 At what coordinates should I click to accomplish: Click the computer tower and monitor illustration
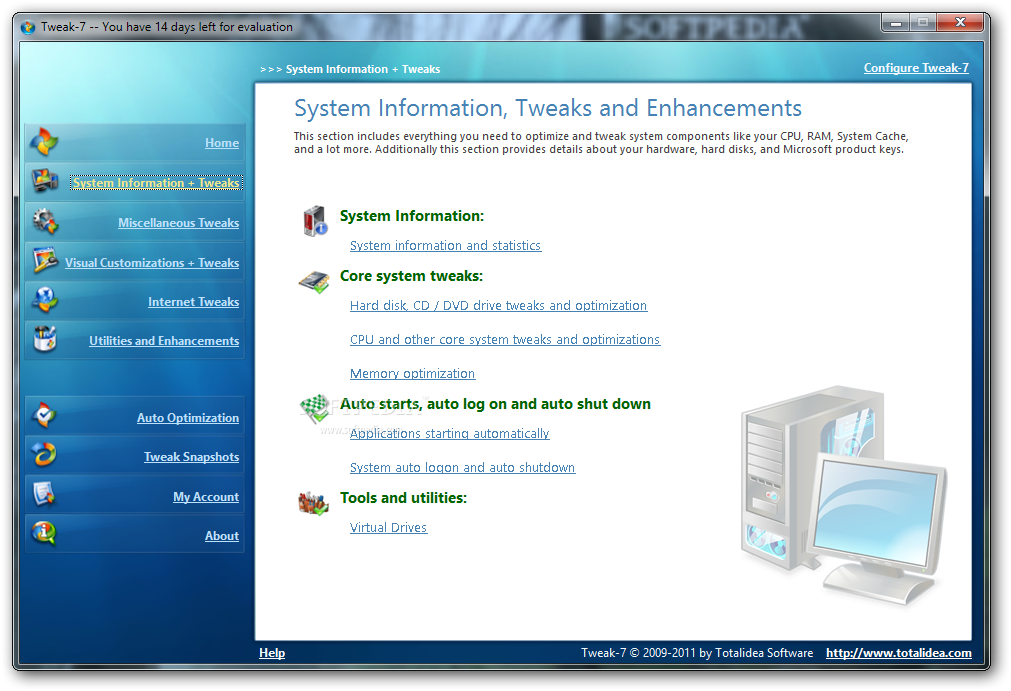click(x=843, y=495)
